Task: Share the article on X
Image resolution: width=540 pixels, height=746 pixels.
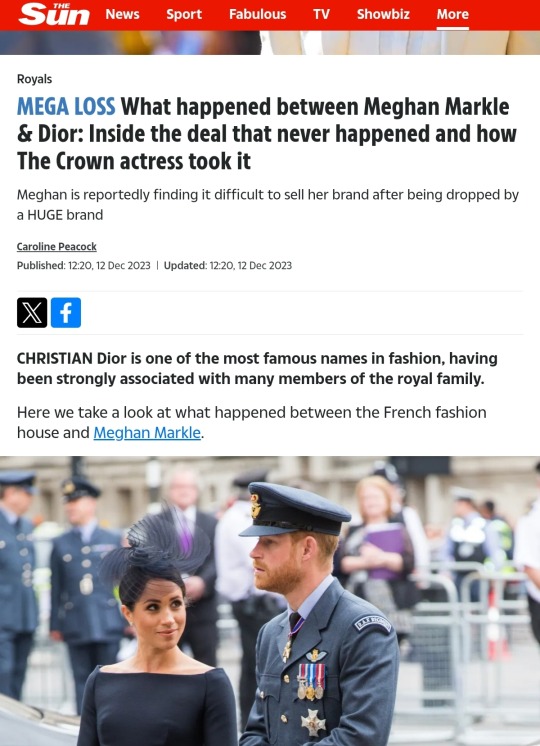Action: [x=32, y=313]
